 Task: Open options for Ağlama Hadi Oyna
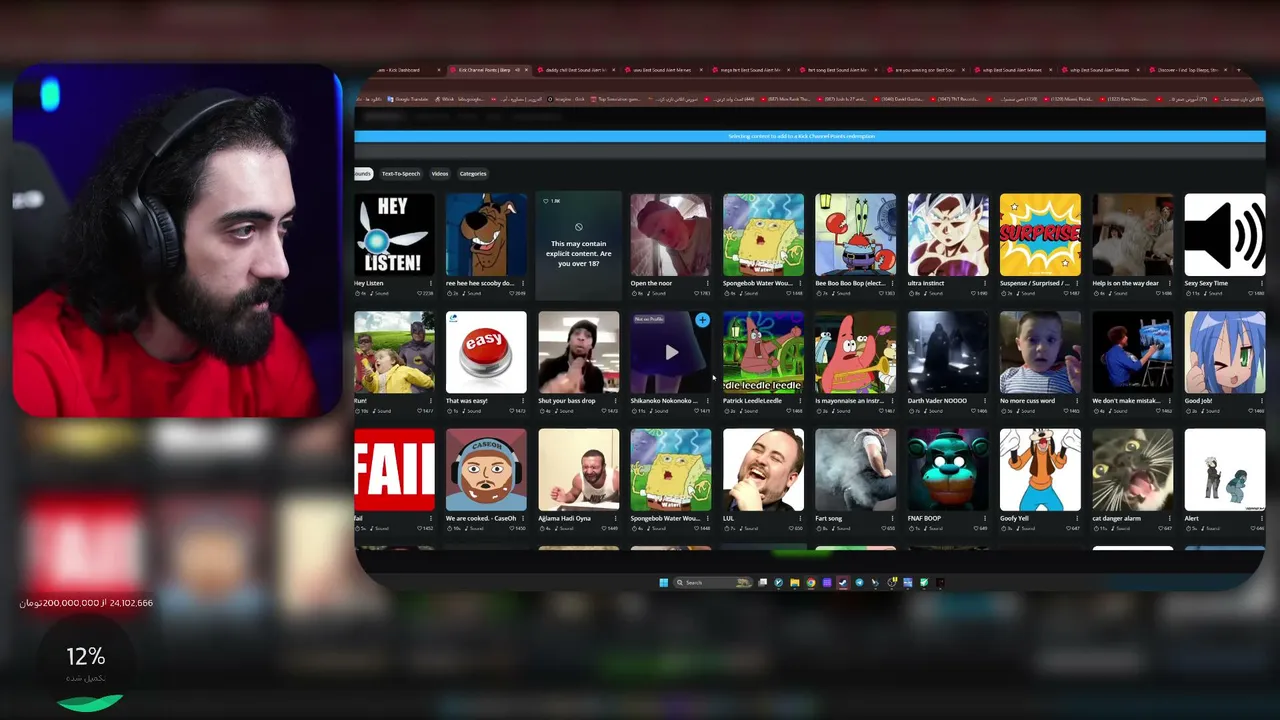pyautogui.click(x=616, y=518)
